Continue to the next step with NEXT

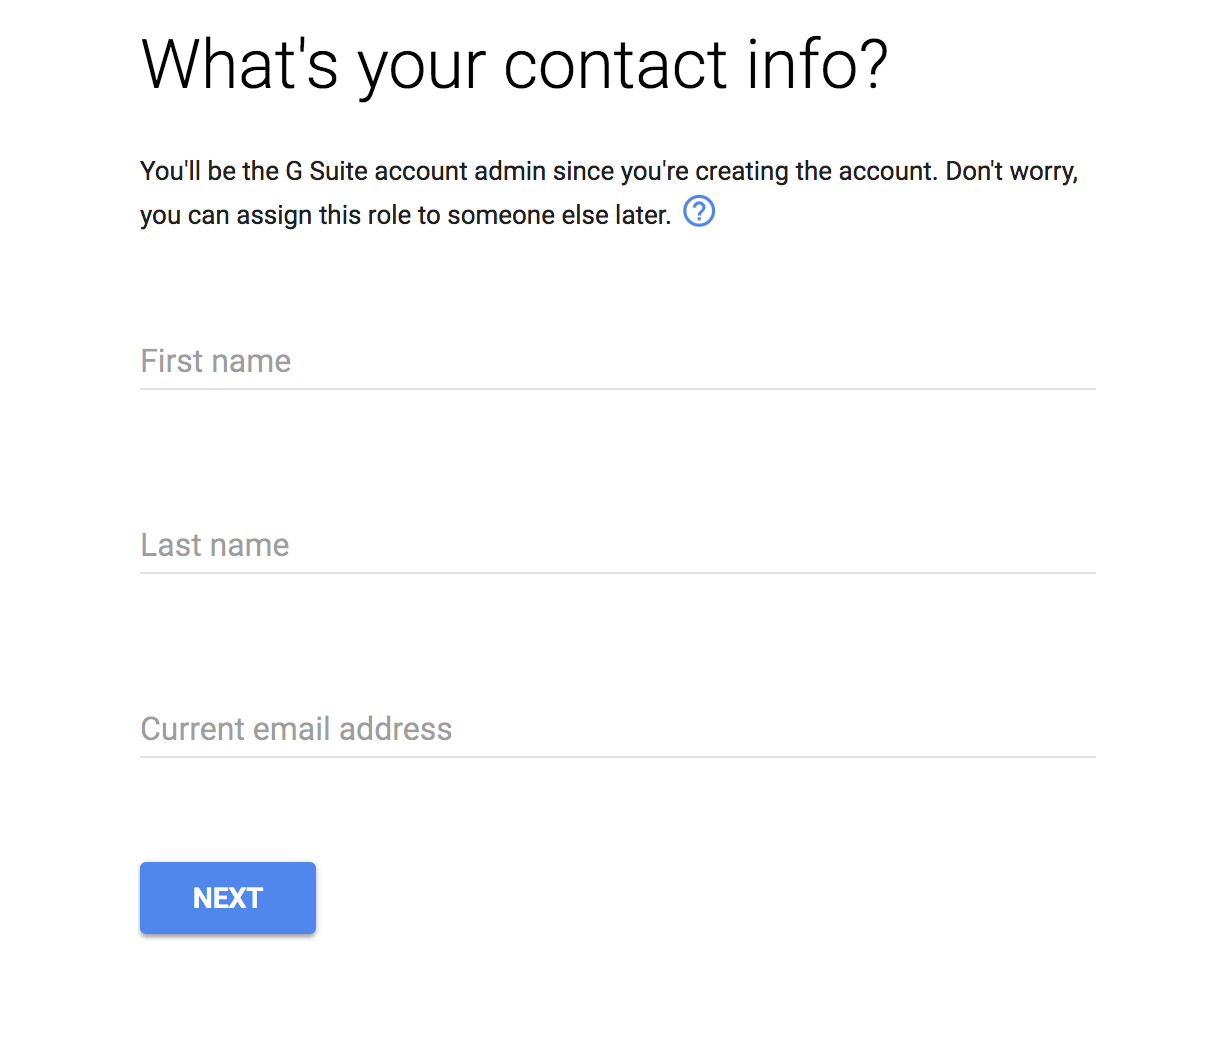[228, 898]
